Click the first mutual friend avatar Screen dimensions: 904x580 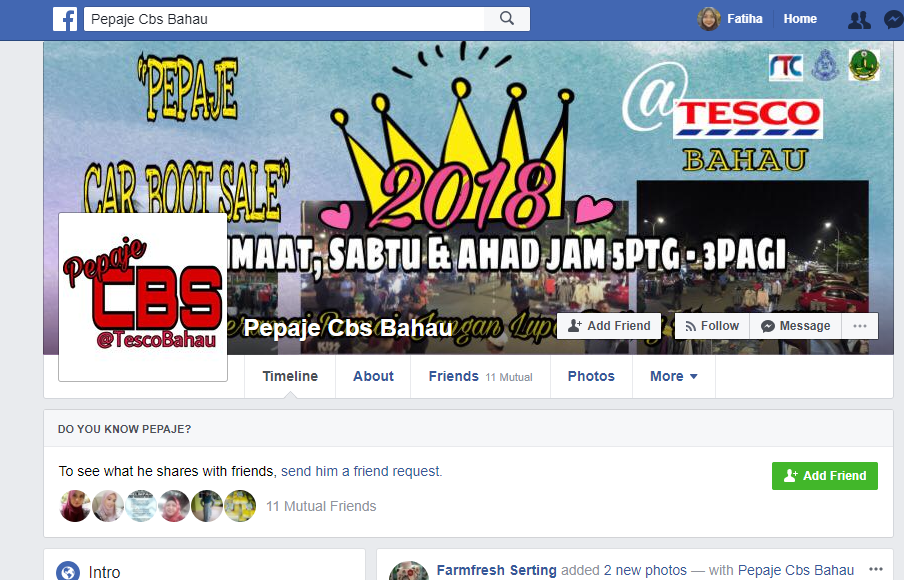[75, 506]
